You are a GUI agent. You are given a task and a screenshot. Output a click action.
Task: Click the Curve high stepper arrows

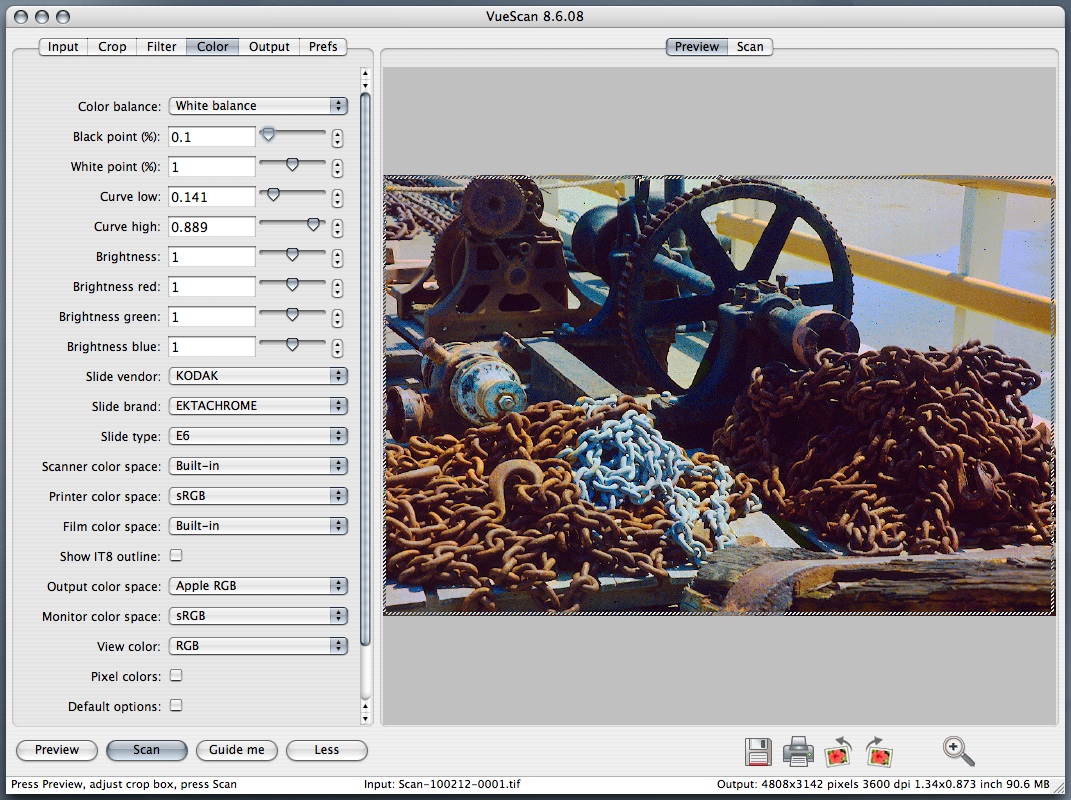(x=338, y=227)
